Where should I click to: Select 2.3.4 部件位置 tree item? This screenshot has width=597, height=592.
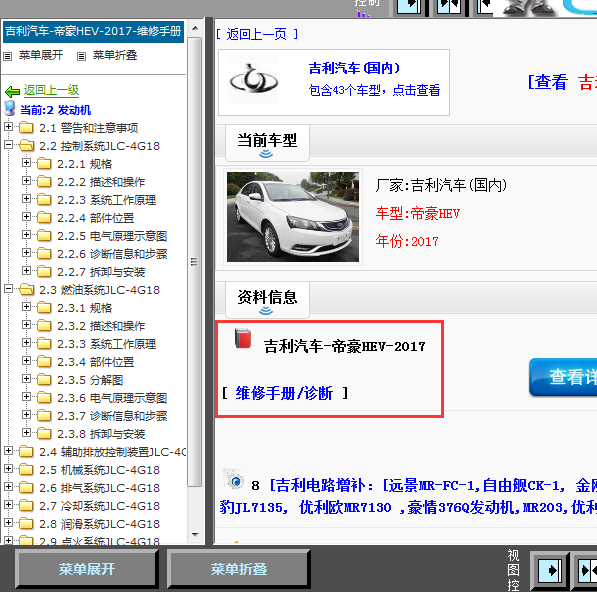96,362
